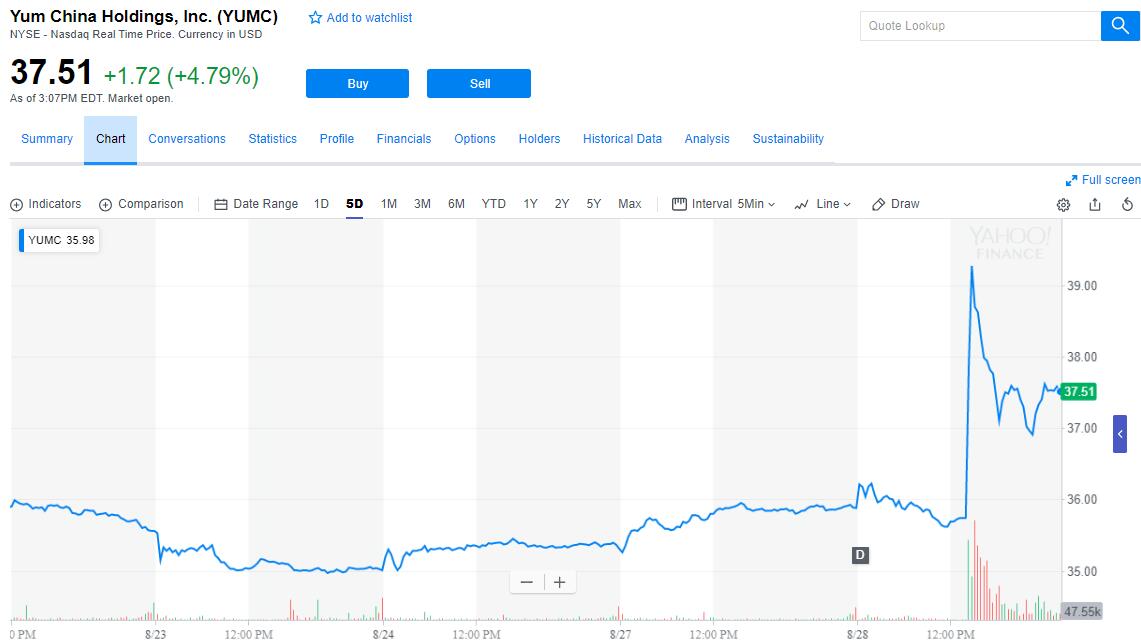This screenshot has height=642, width=1141.
Task: Add YUMC to watchlist star
Action: [316, 18]
